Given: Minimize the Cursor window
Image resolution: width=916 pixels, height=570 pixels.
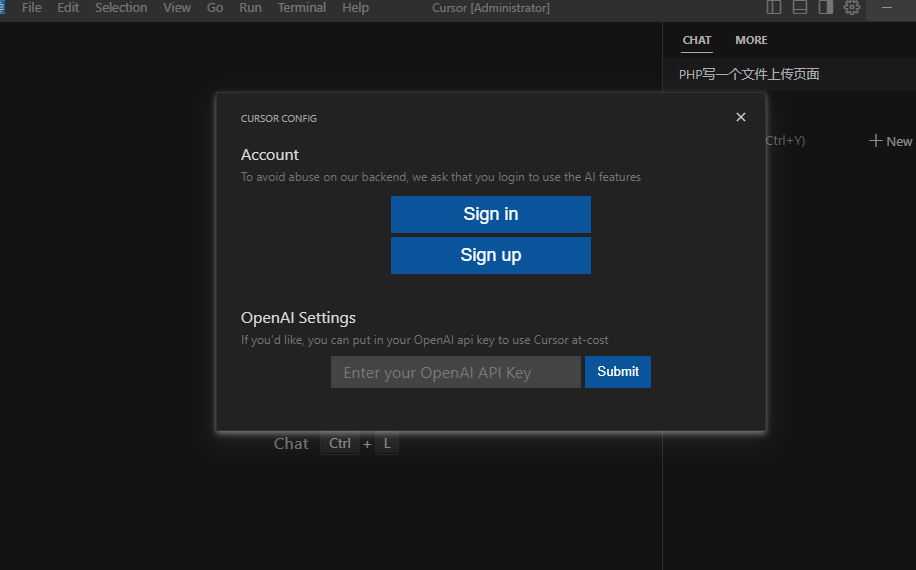Looking at the screenshot, I should click(x=887, y=8).
